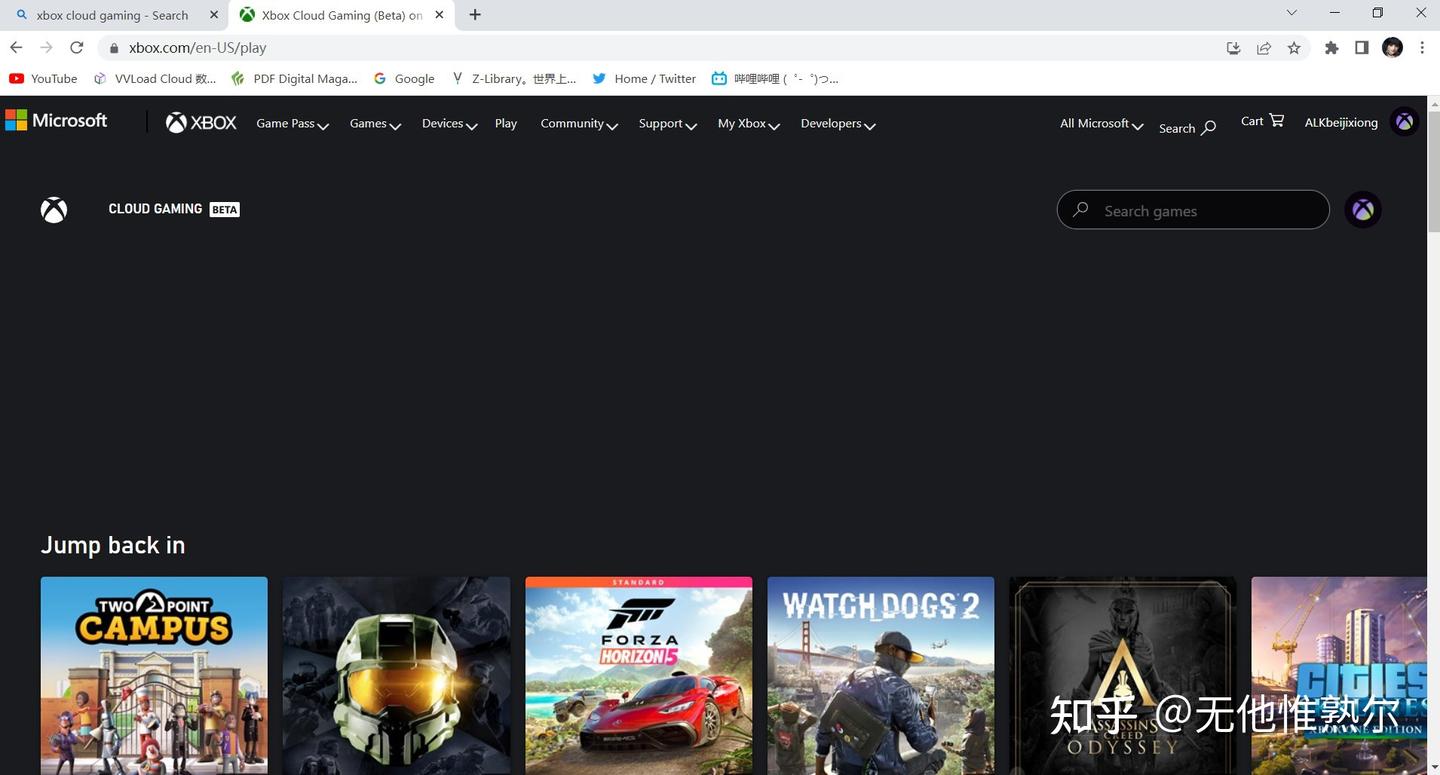Expand the Support menu
Image resolution: width=1440 pixels, height=775 pixels.
tap(667, 124)
